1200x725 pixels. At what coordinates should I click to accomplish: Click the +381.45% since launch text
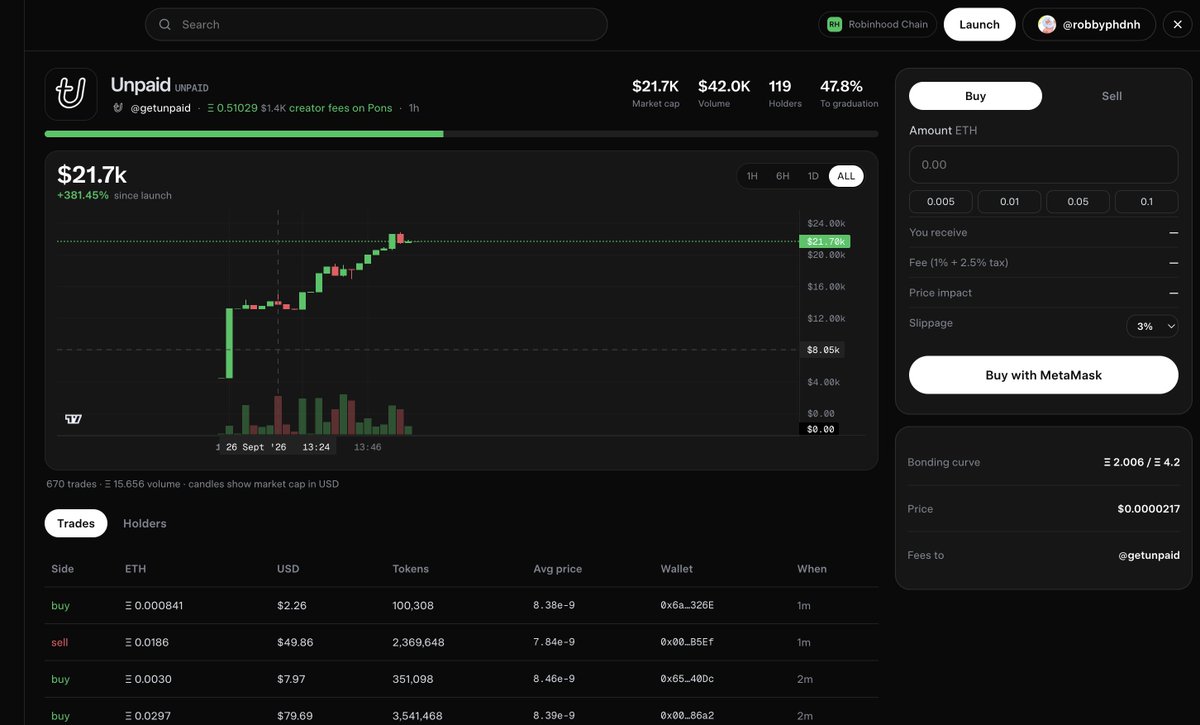pyautogui.click(x=114, y=195)
